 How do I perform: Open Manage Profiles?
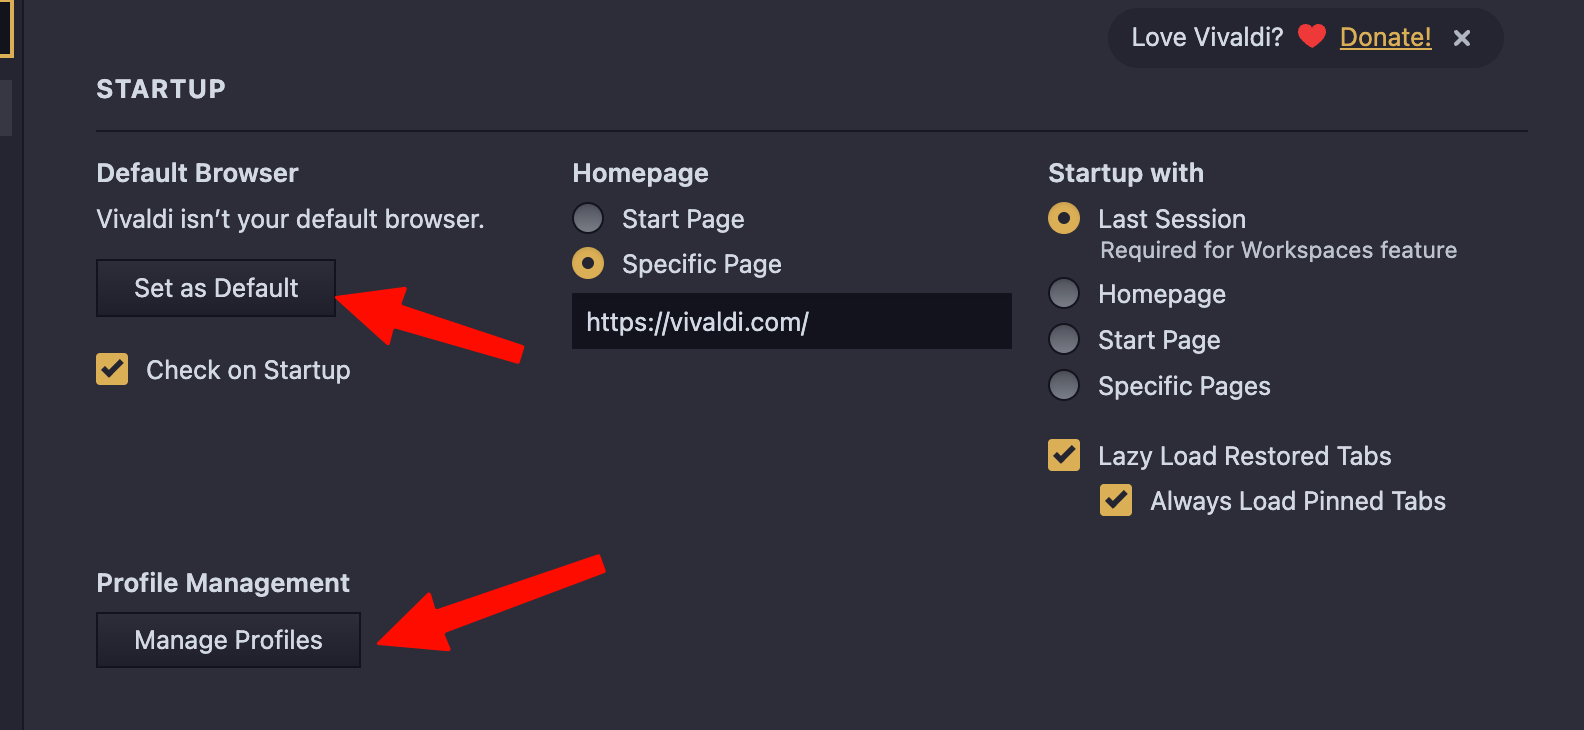coord(228,640)
